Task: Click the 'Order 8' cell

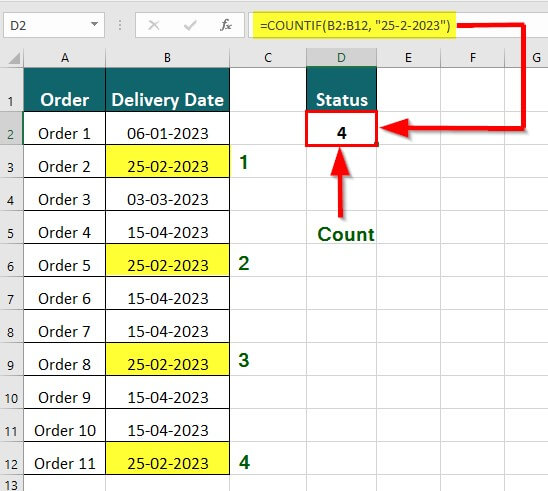Action: pyautogui.click(x=64, y=359)
